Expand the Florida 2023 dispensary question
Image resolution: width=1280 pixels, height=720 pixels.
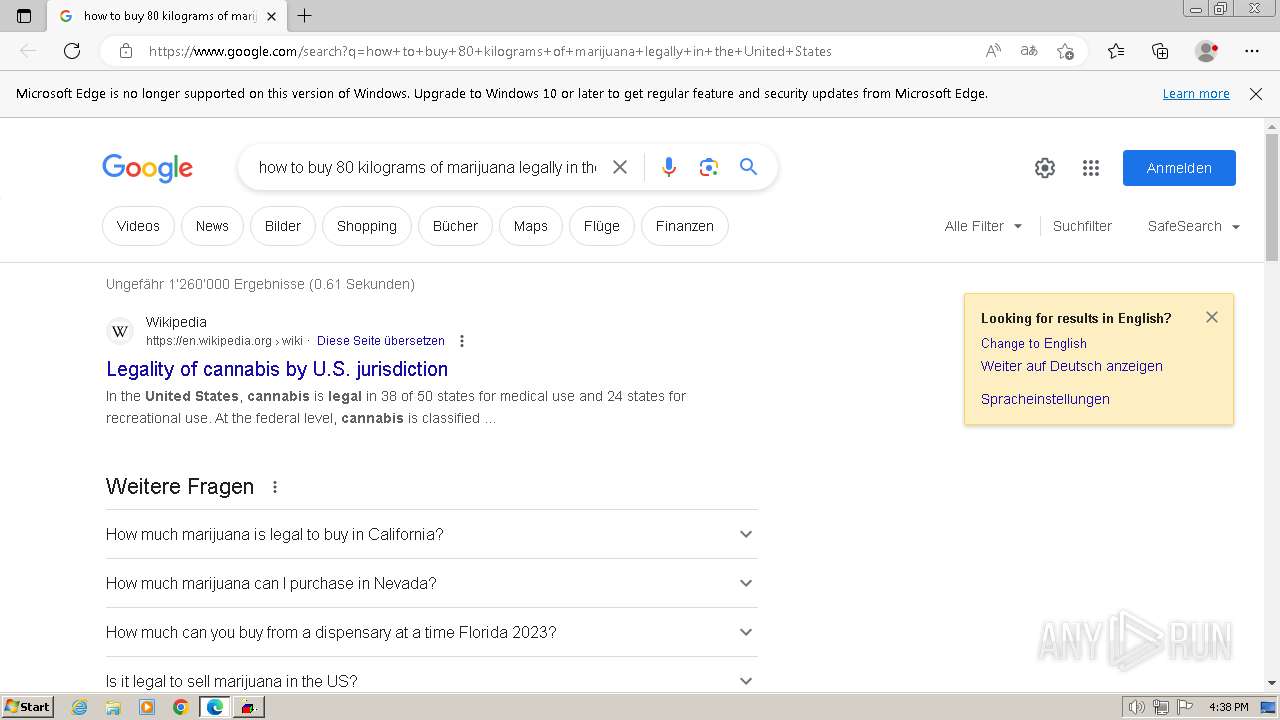coord(431,632)
